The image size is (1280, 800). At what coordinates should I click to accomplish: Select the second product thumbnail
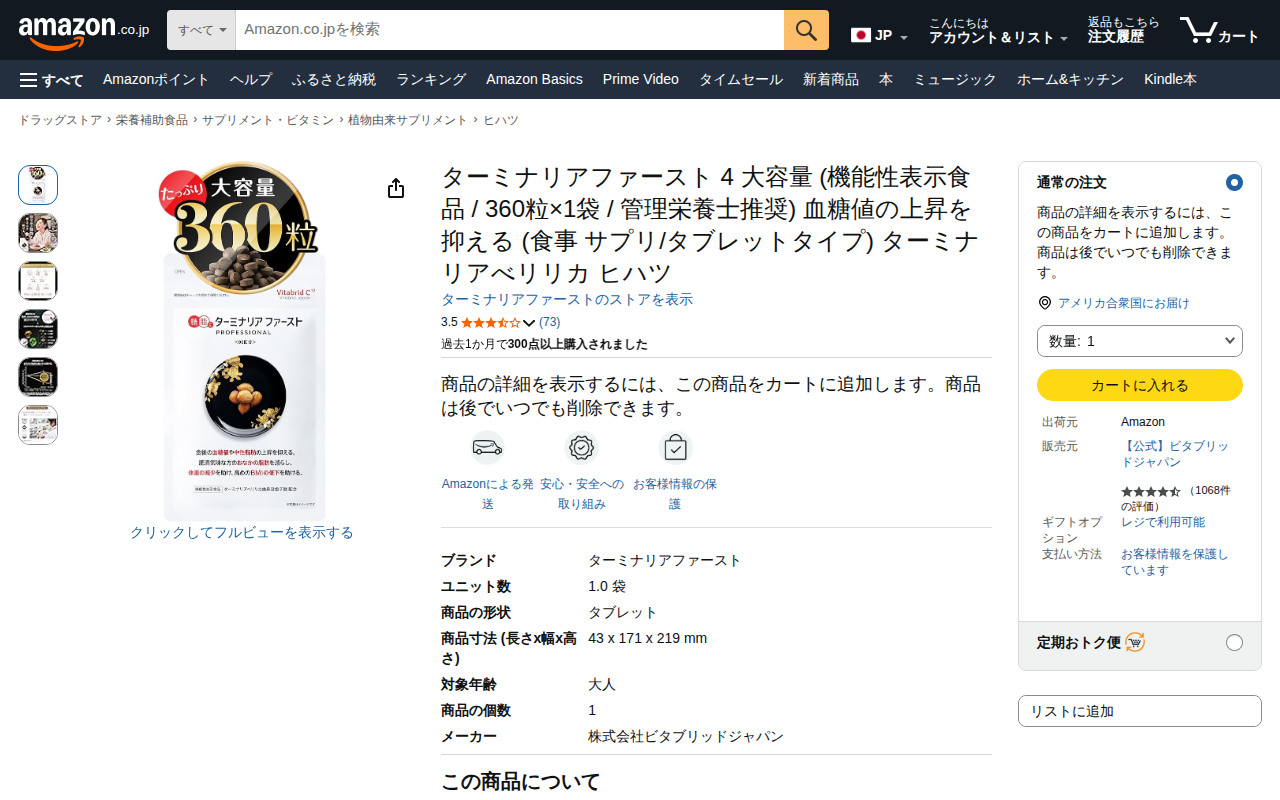[x=38, y=233]
